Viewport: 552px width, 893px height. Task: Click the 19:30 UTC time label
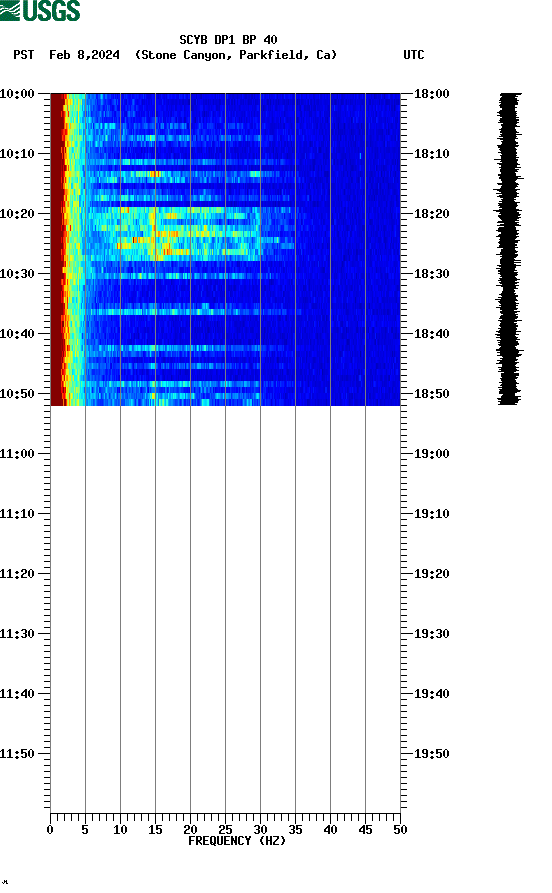(432, 634)
